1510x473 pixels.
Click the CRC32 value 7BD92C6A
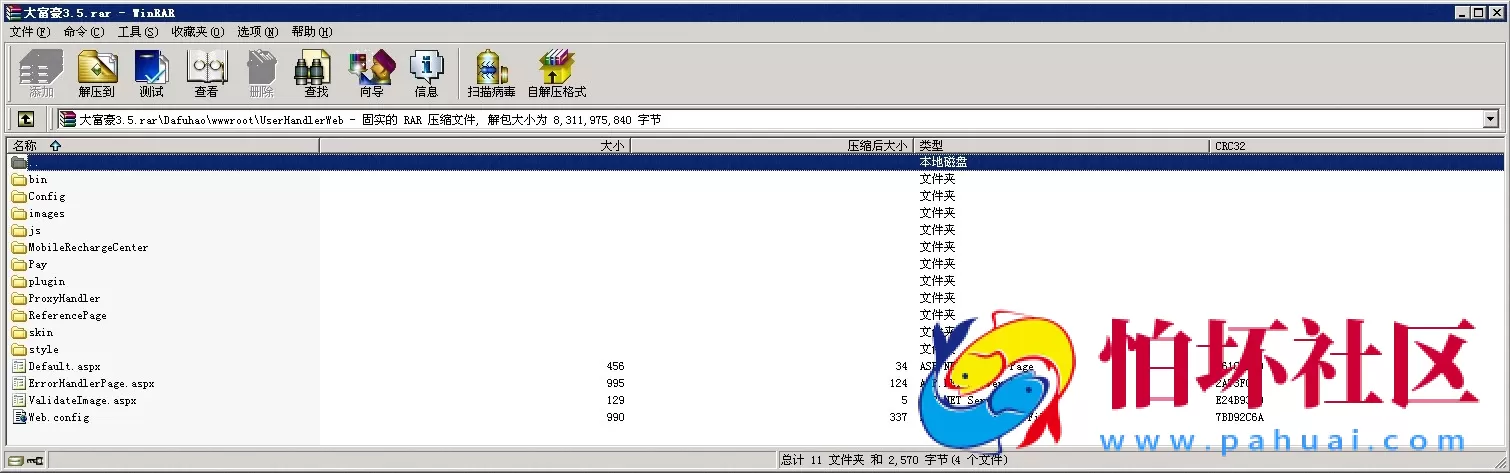[1240, 418]
